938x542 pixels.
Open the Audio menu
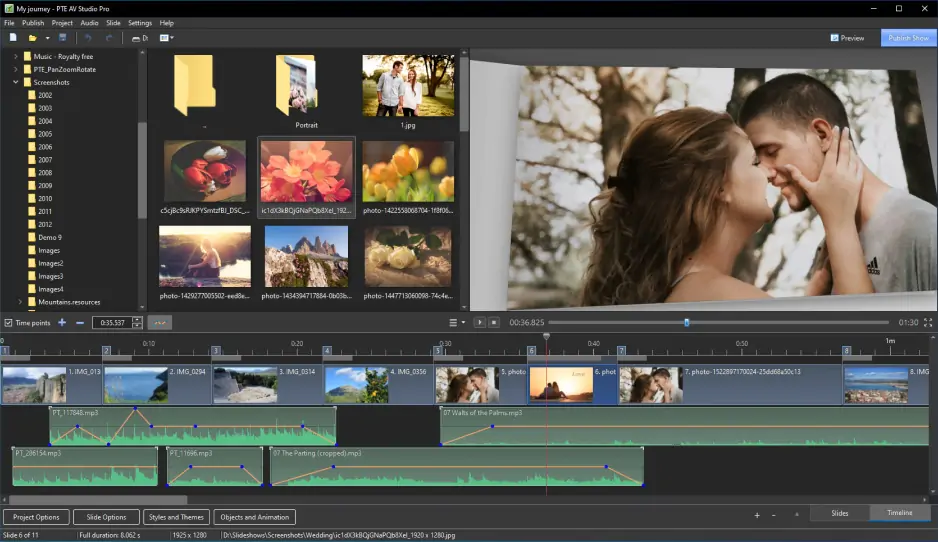(x=89, y=23)
